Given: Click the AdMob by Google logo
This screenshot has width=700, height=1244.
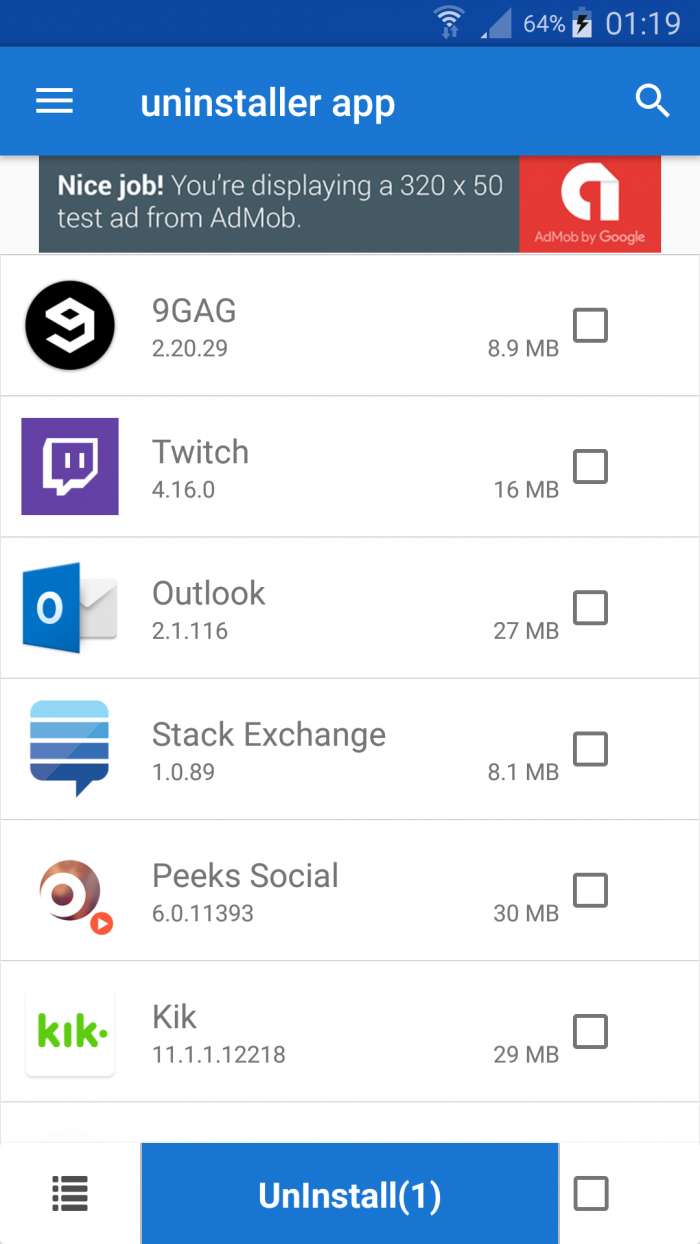Looking at the screenshot, I should (x=589, y=204).
